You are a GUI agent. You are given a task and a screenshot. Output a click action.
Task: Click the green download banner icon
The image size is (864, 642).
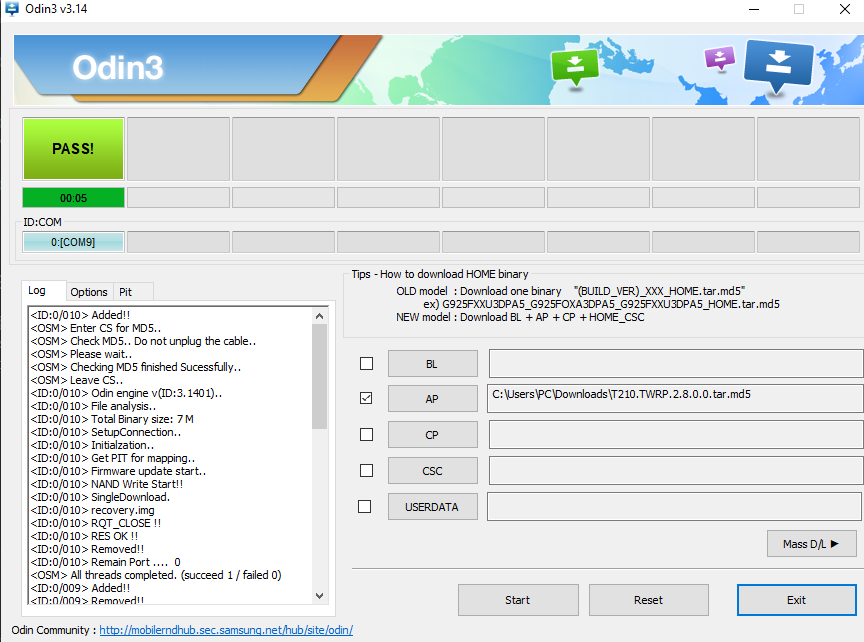(575, 68)
